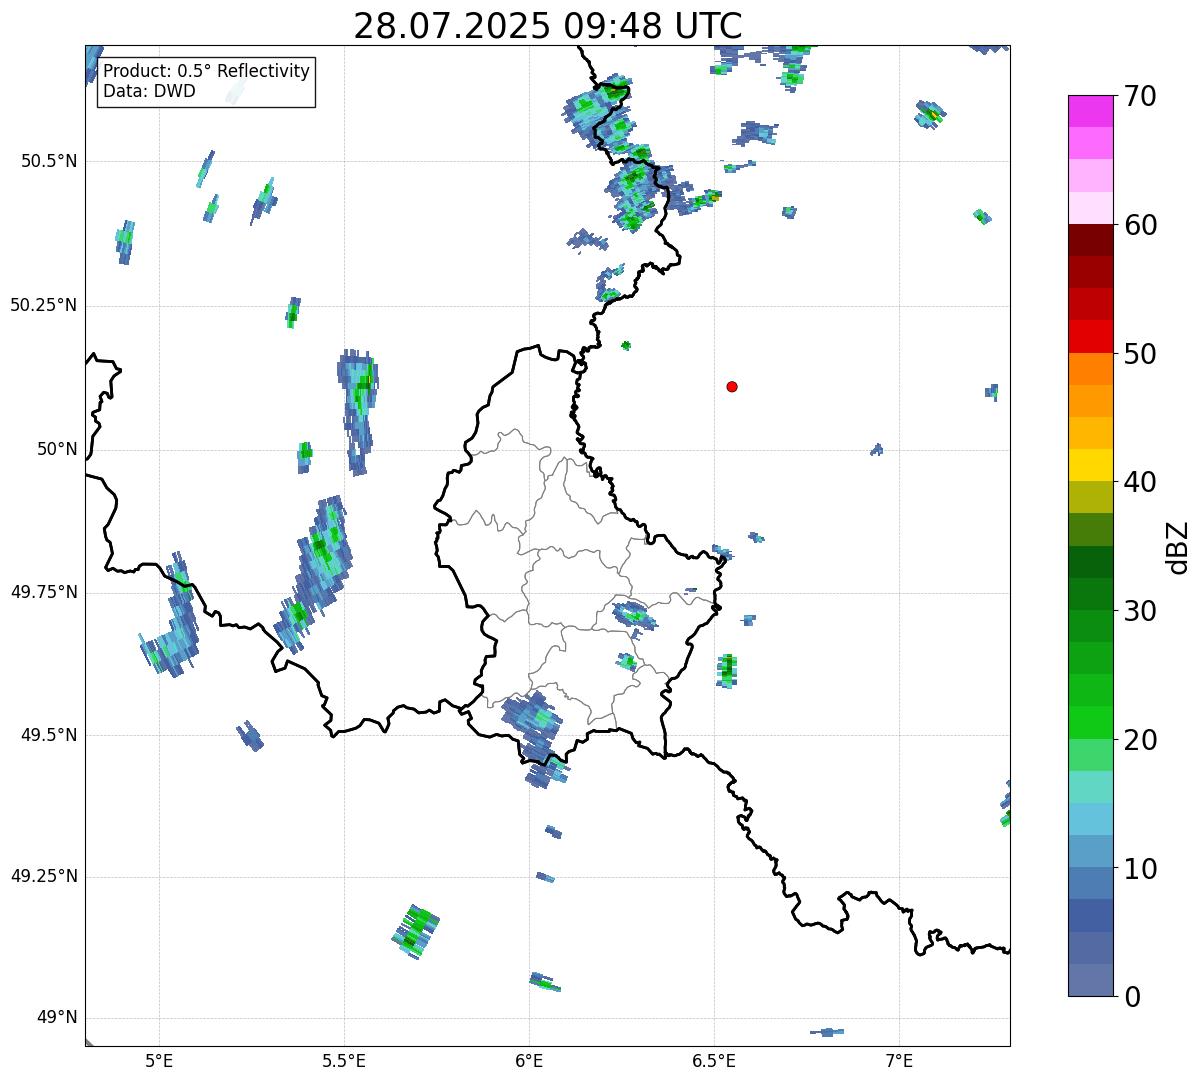Click the orange colorbar segment just below 50
The image size is (1202, 1081).
click(1091, 369)
